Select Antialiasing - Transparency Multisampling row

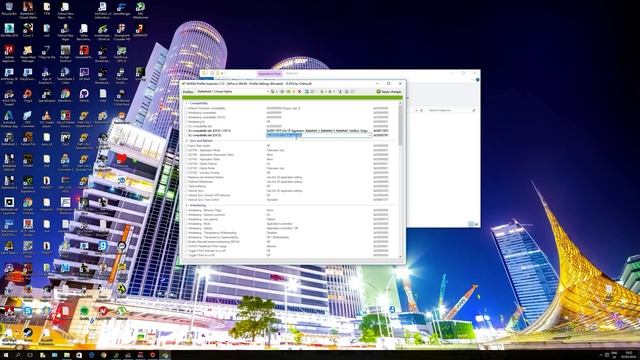click(290, 233)
